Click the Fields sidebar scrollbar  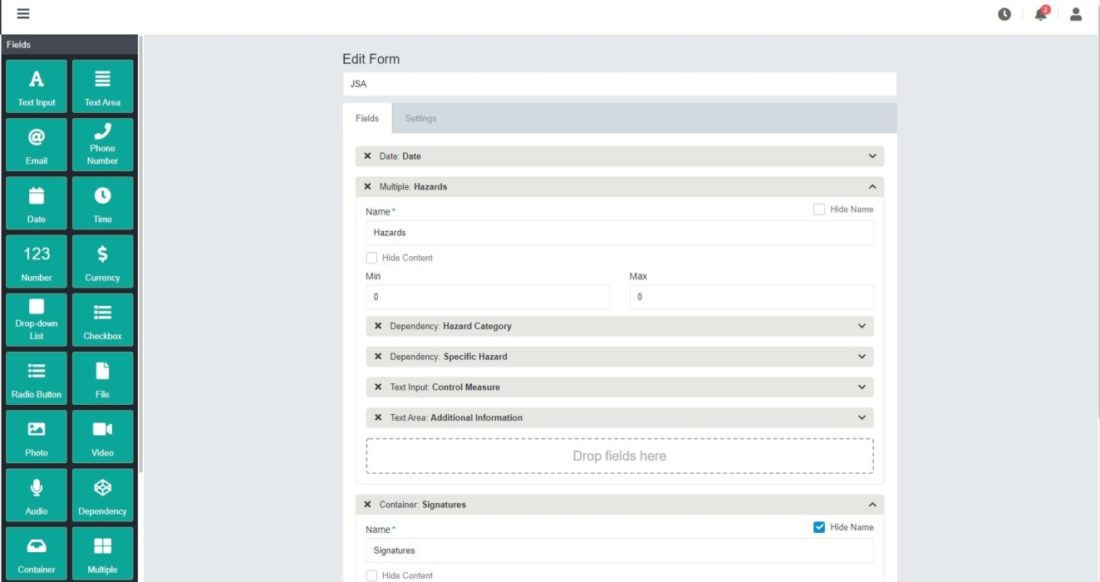[140, 254]
